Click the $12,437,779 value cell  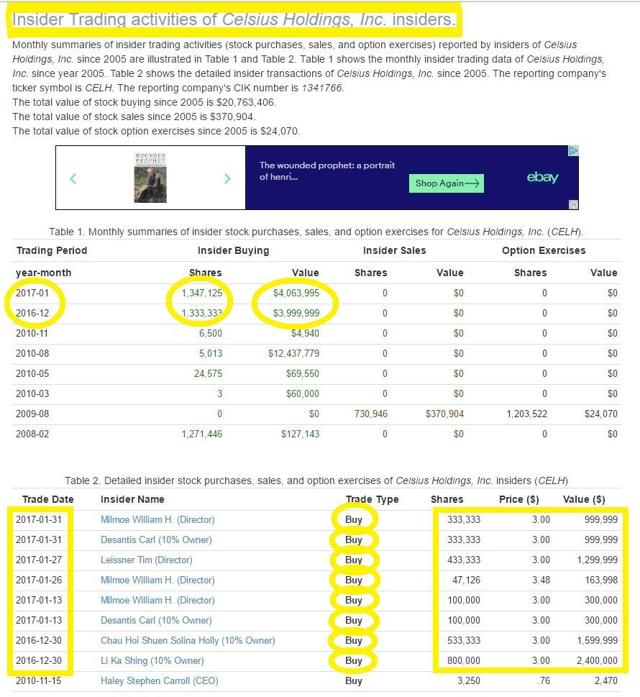[x=293, y=353]
